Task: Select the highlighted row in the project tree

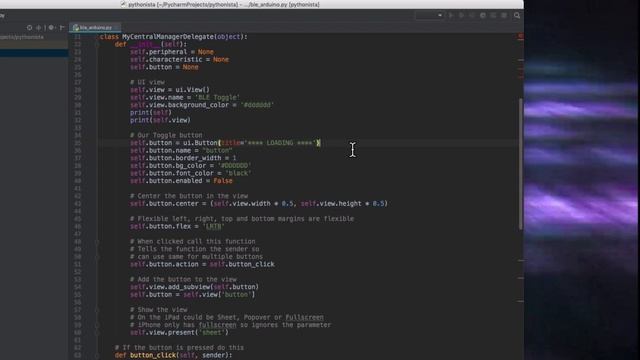Action: tap(34, 53)
